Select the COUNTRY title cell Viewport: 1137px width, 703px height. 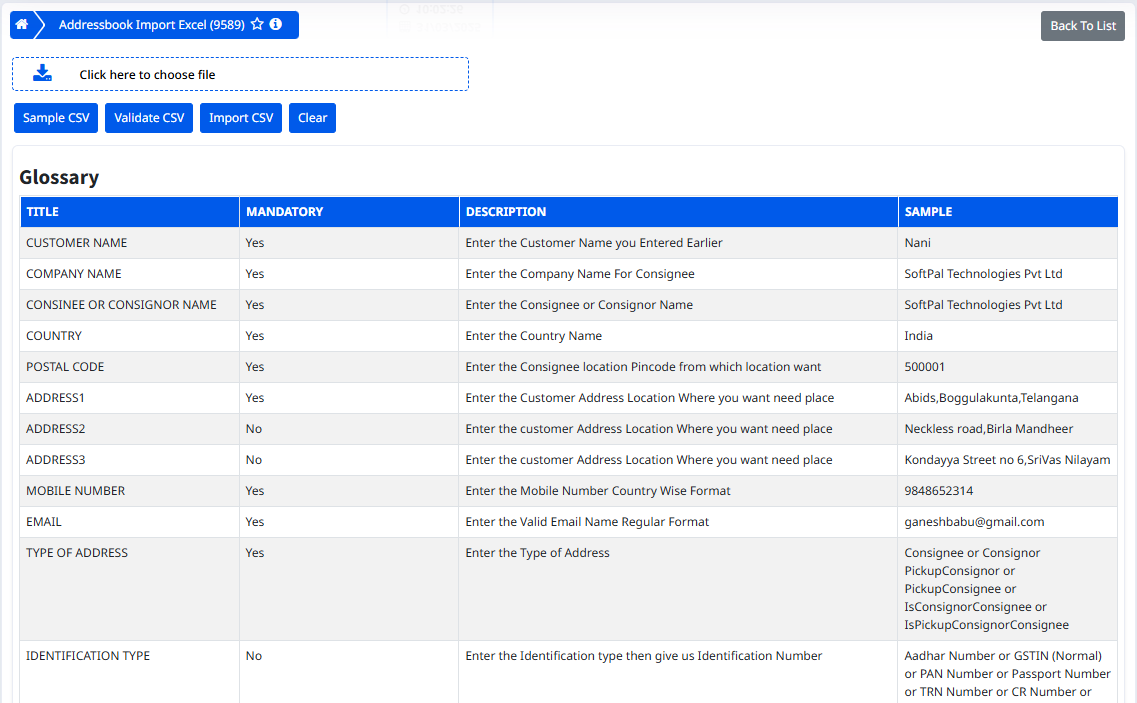(x=130, y=337)
